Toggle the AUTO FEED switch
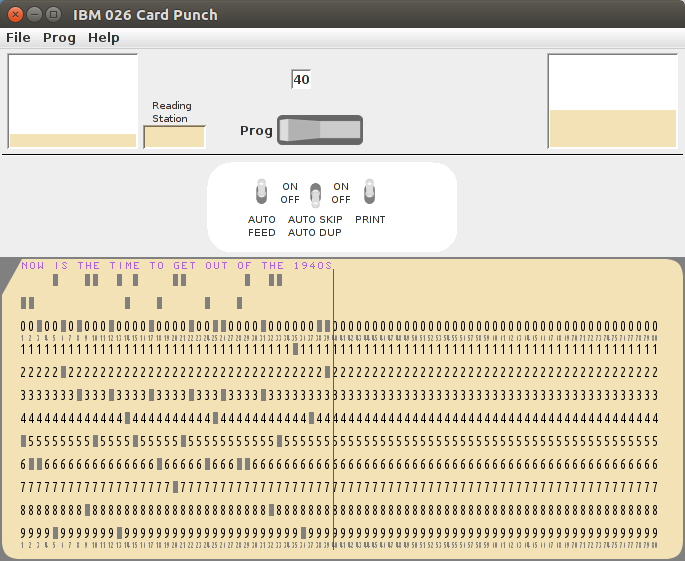685x561 pixels. [x=261, y=191]
